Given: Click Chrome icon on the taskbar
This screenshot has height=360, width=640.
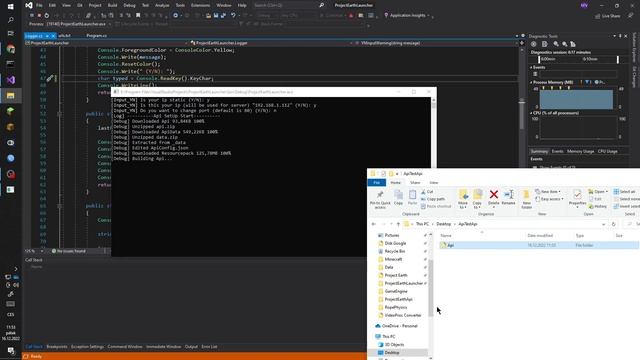Looking at the screenshot, I should [11, 49].
